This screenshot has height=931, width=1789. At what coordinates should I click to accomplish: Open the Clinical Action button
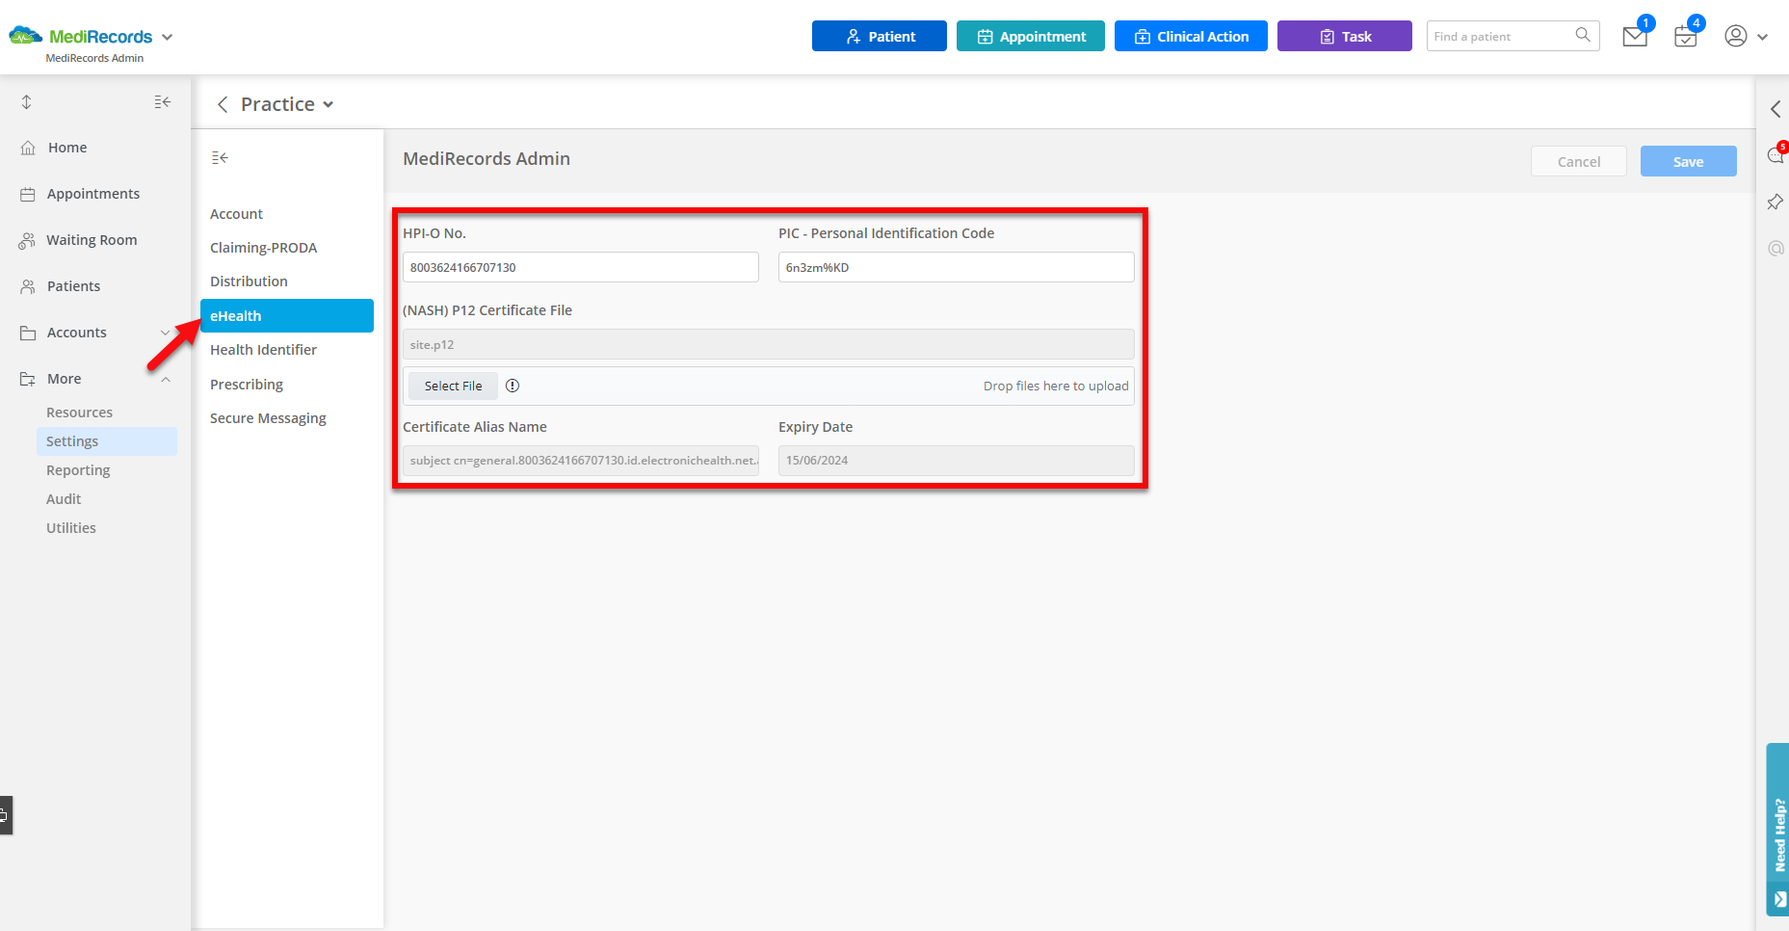[1191, 36]
